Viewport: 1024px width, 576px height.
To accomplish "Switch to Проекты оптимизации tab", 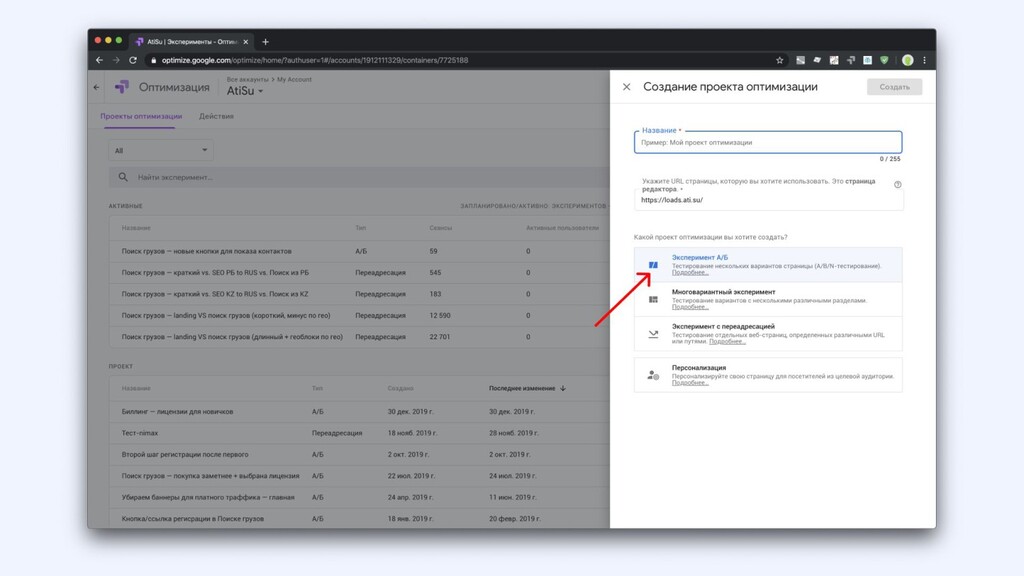I will pos(141,116).
